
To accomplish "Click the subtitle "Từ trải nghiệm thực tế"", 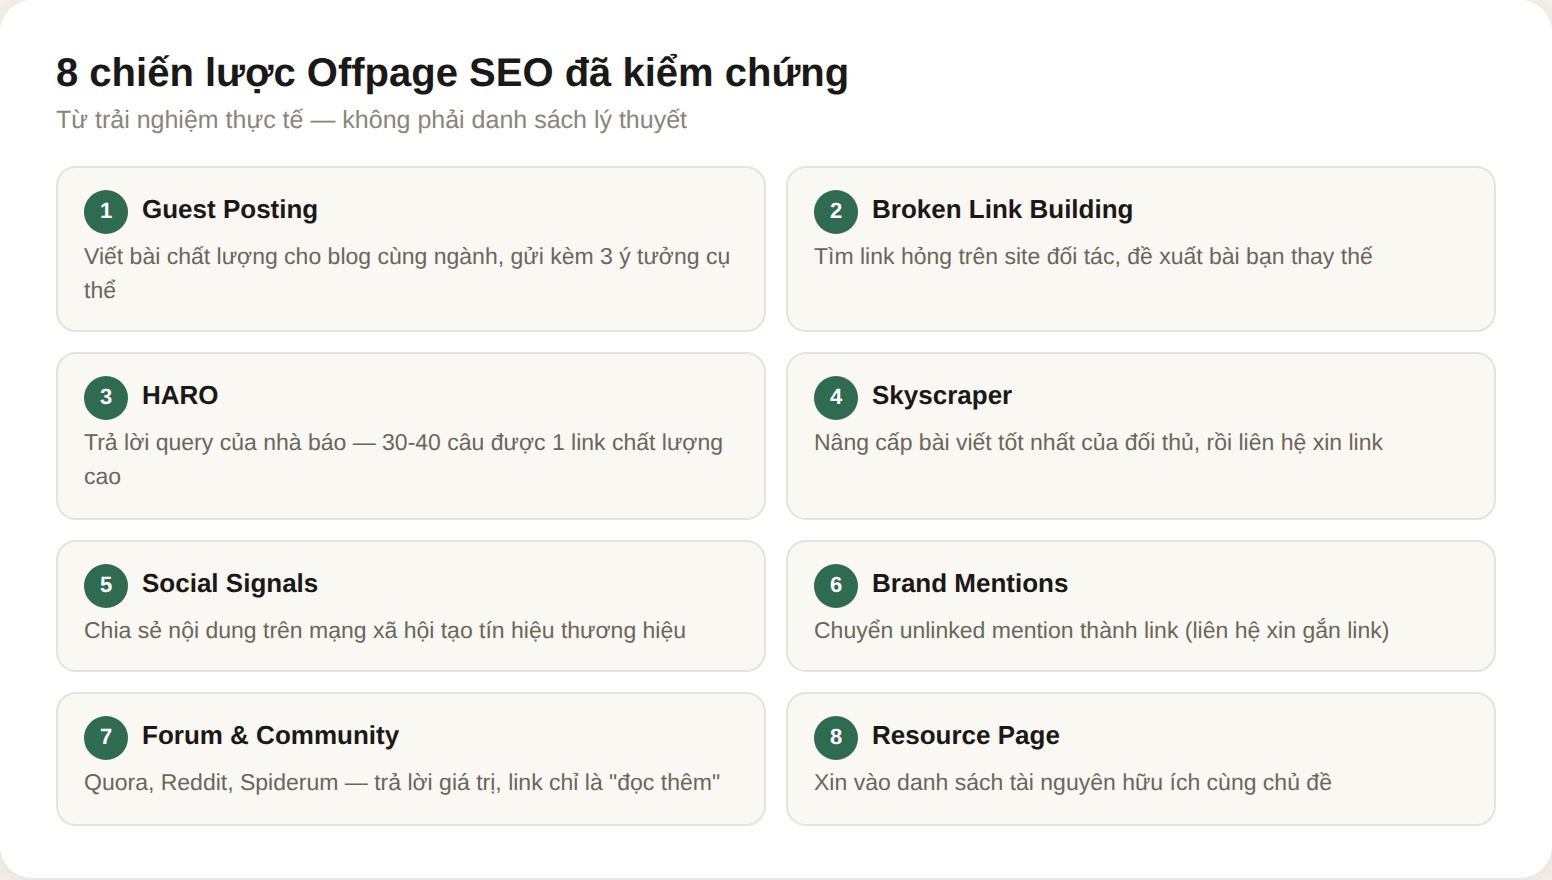I will [x=180, y=120].
